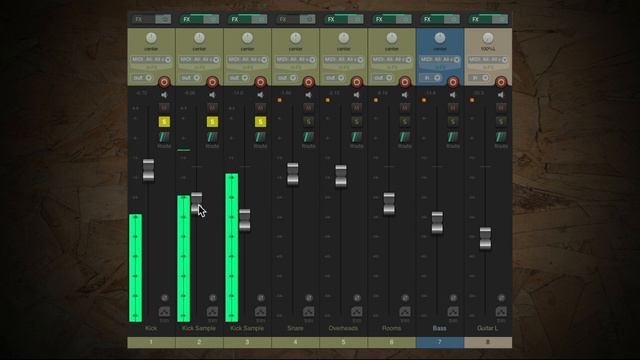This screenshot has width=640, height=360.
Task: Click the Snare track pan knob
Action: point(296,38)
